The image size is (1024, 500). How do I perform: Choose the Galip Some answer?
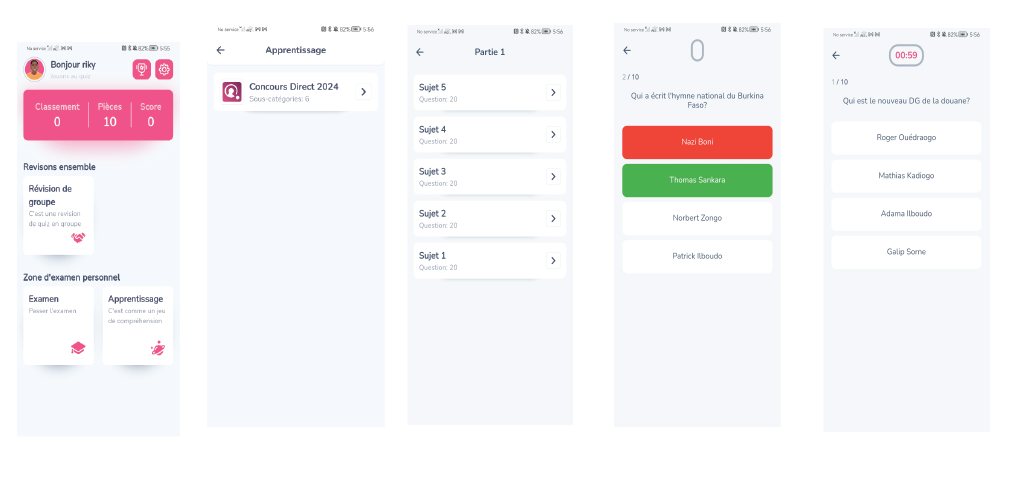coord(906,252)
